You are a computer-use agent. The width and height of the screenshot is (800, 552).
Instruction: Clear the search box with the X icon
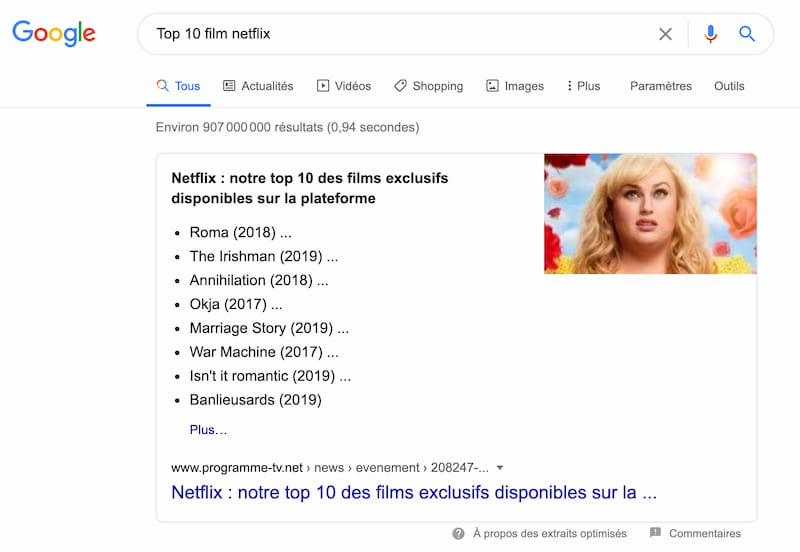coord(665,34)
